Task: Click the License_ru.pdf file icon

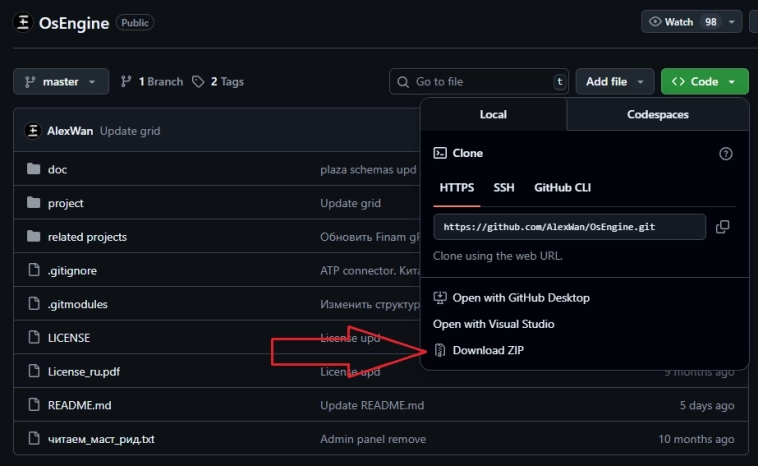Action: (34, 371)
